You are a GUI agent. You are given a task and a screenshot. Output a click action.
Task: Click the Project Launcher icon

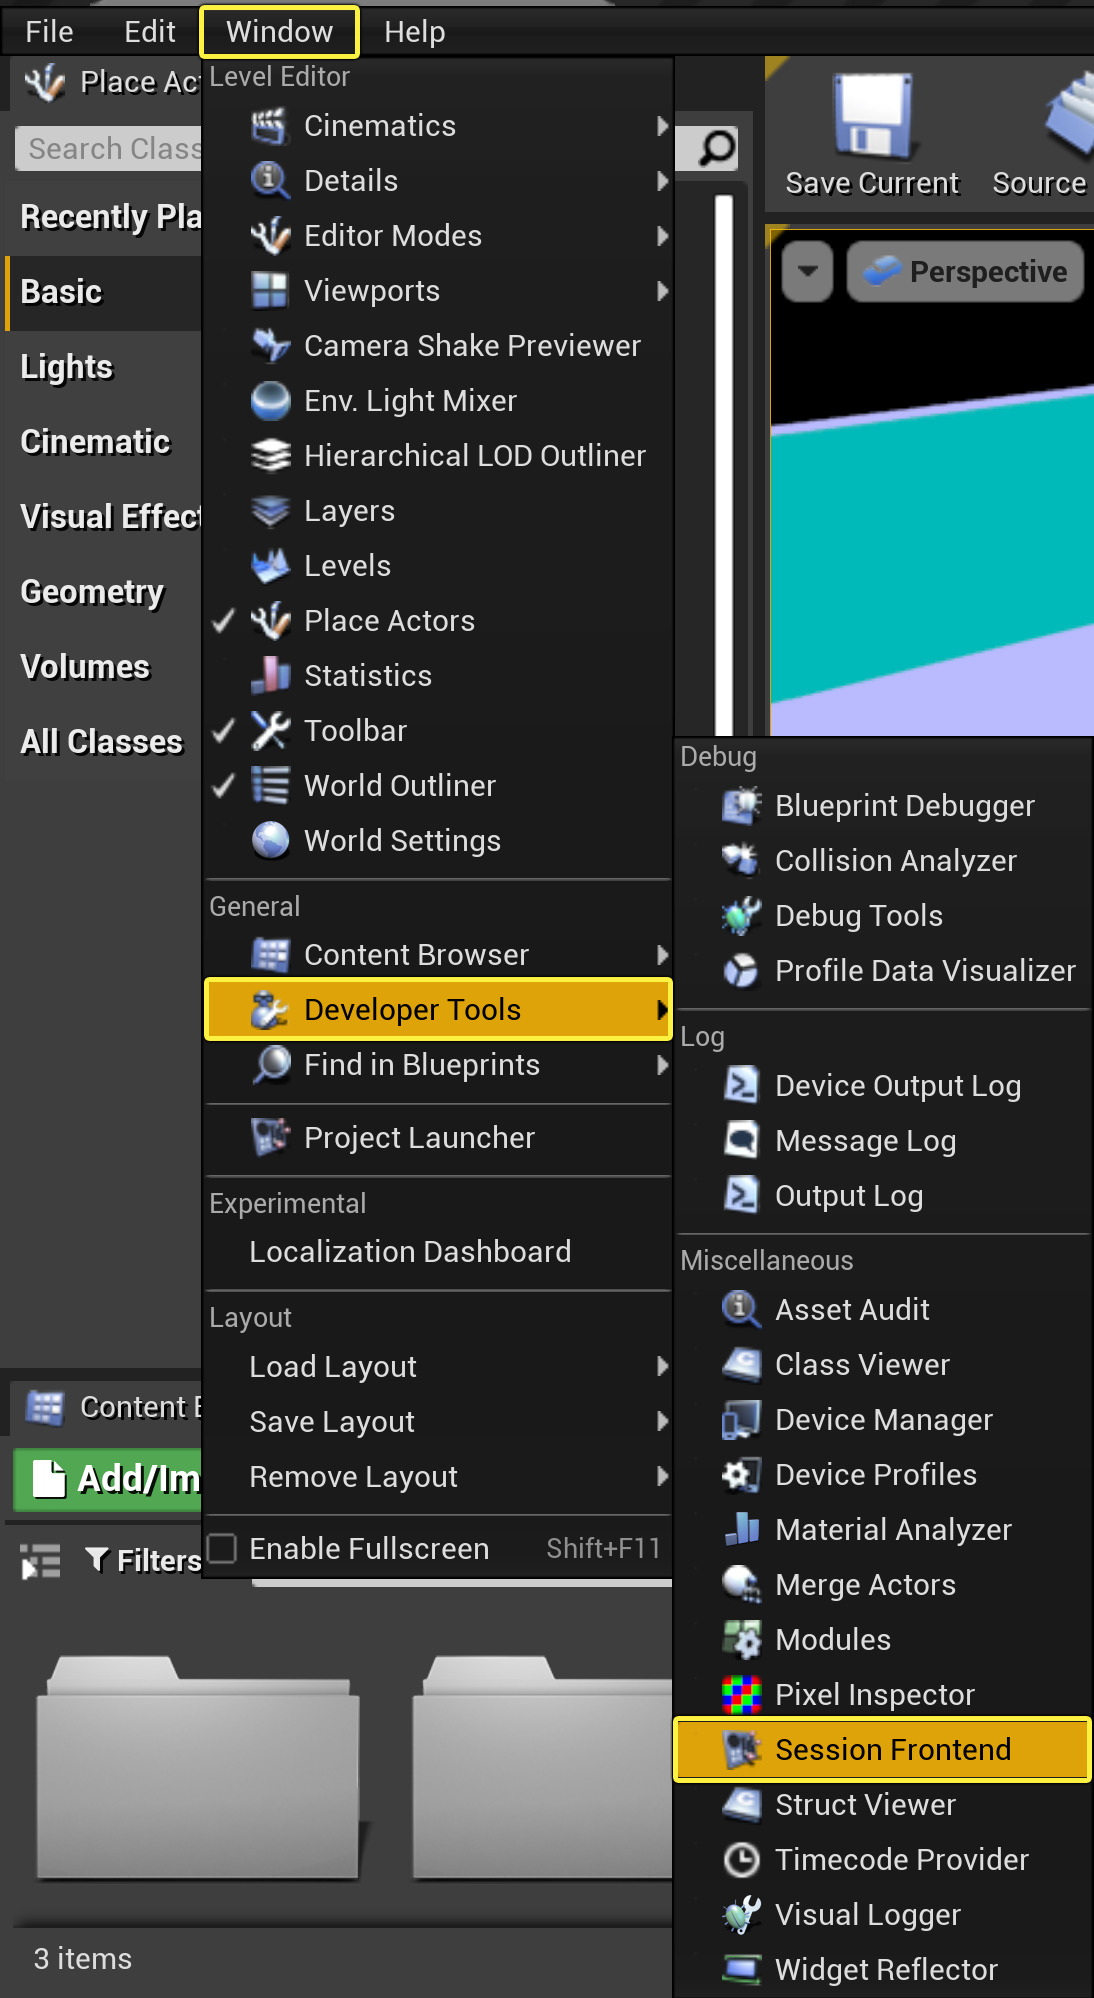269,1138
